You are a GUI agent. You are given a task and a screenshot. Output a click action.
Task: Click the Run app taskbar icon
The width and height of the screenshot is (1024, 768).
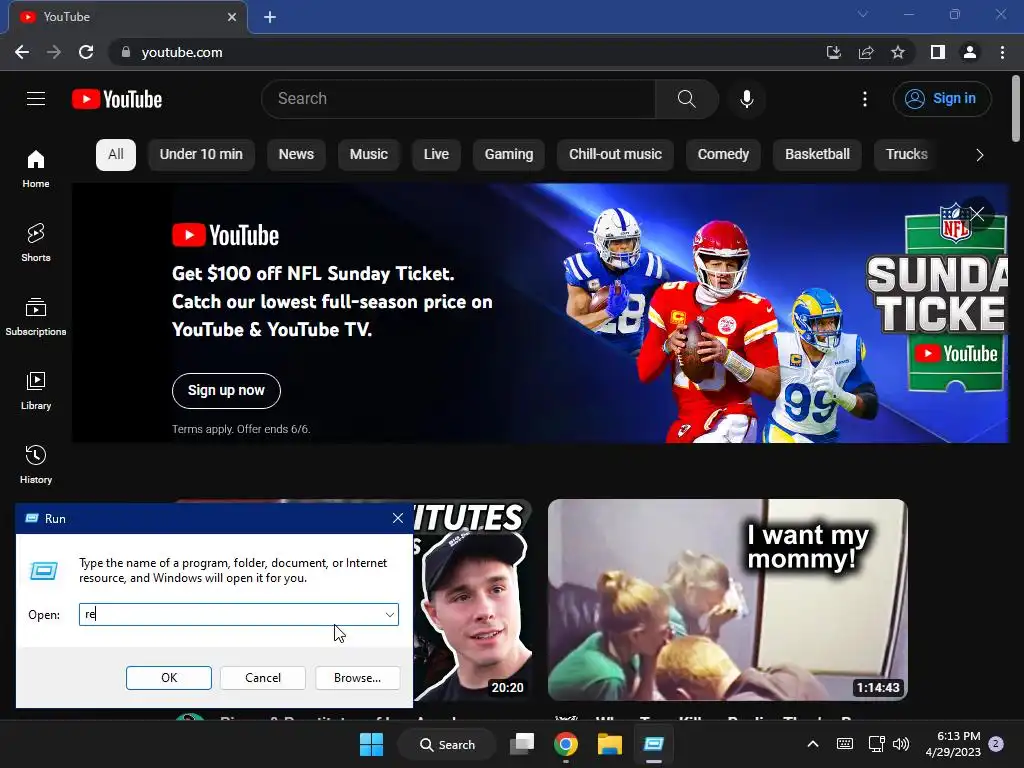[x=653, y=744]
